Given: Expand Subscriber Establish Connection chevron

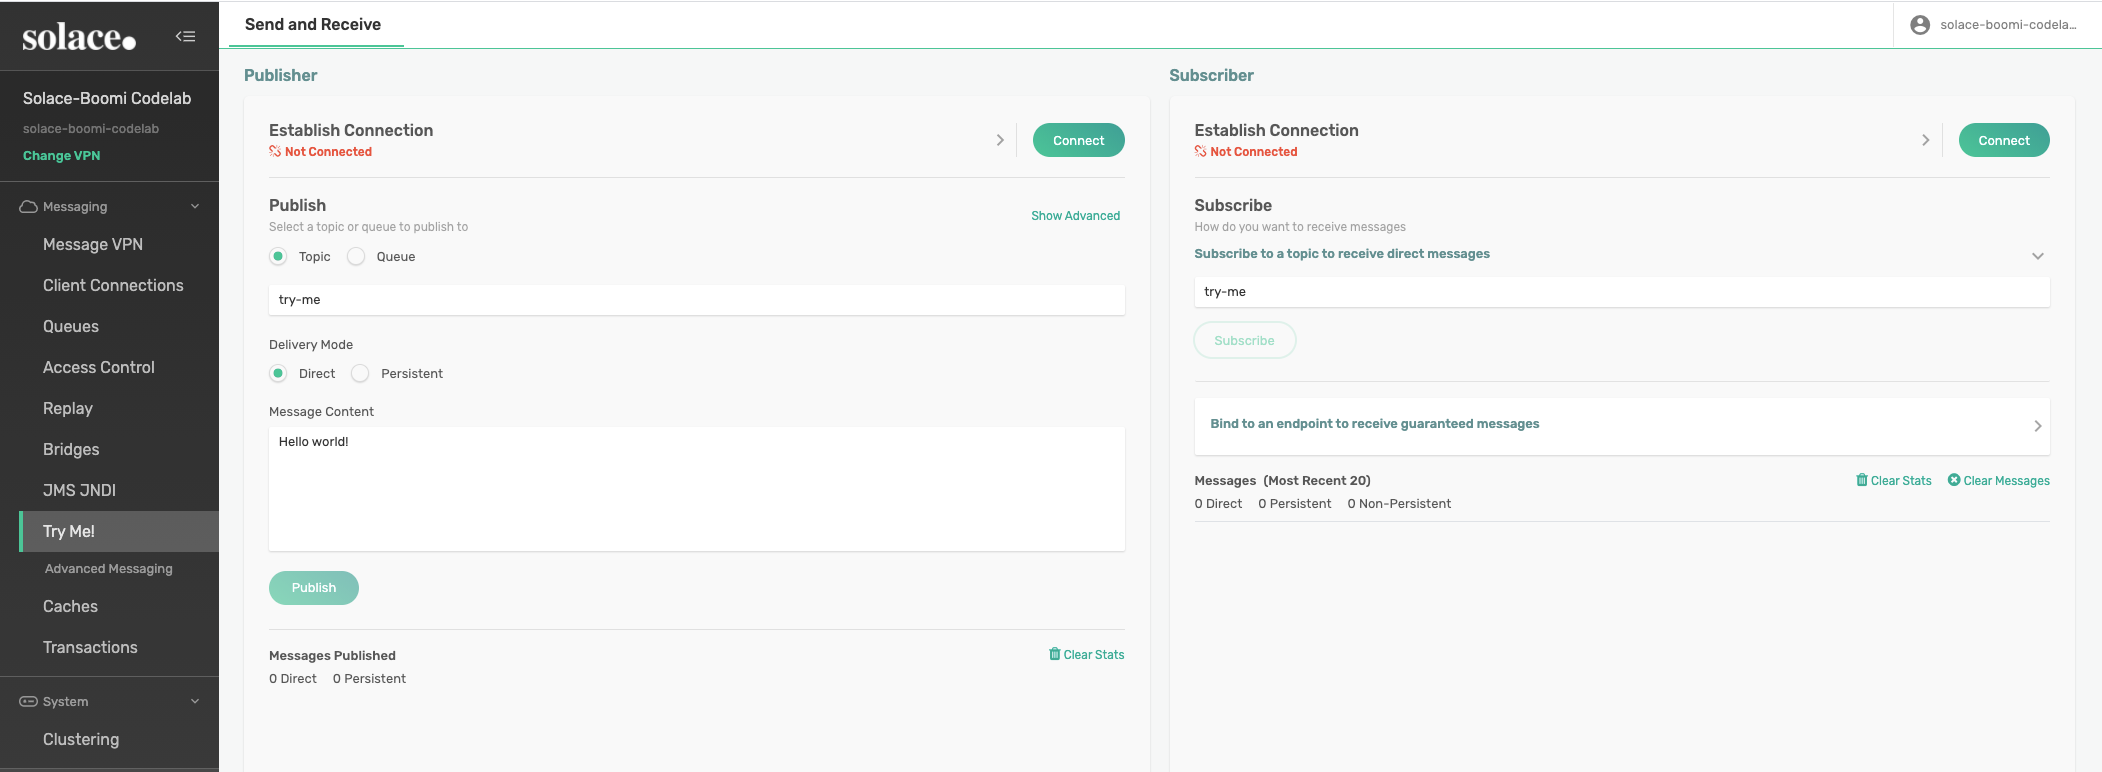Looking at the screenshot, I should [x=1925, y=141].
